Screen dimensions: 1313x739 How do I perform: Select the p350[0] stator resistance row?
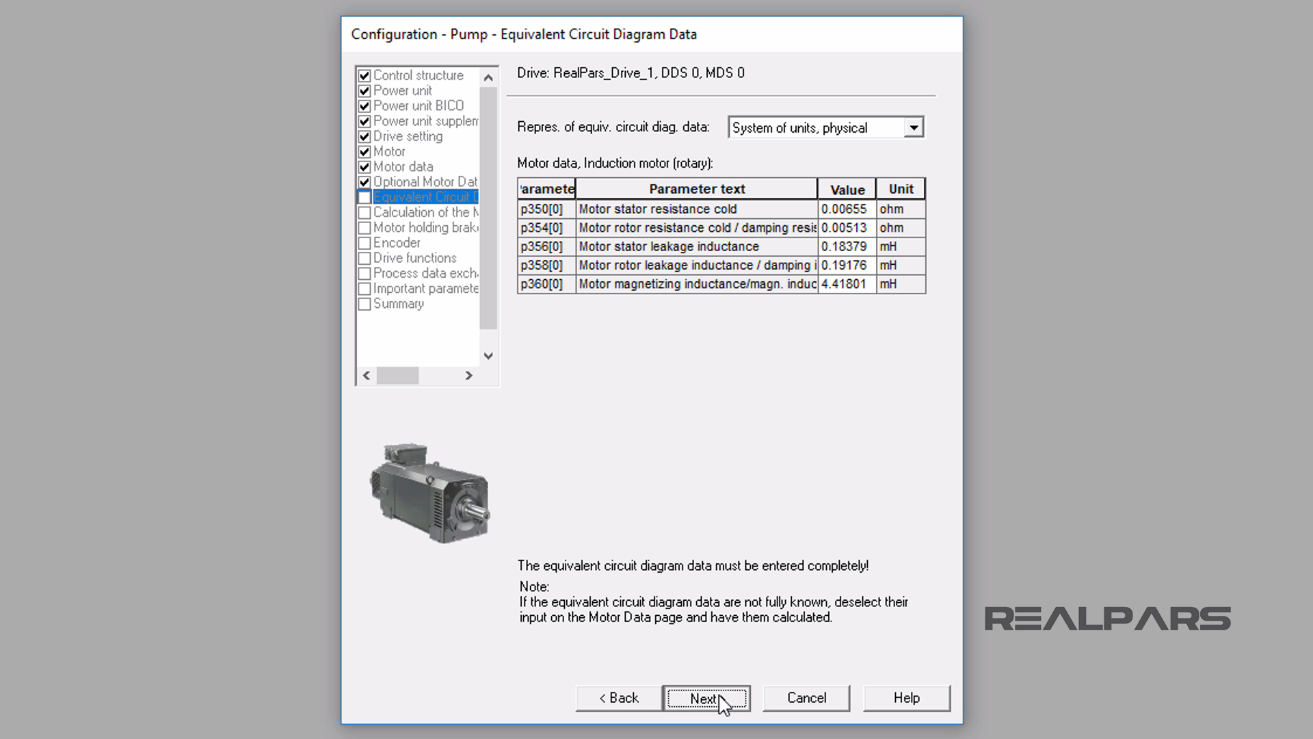(x=697, y=209)
